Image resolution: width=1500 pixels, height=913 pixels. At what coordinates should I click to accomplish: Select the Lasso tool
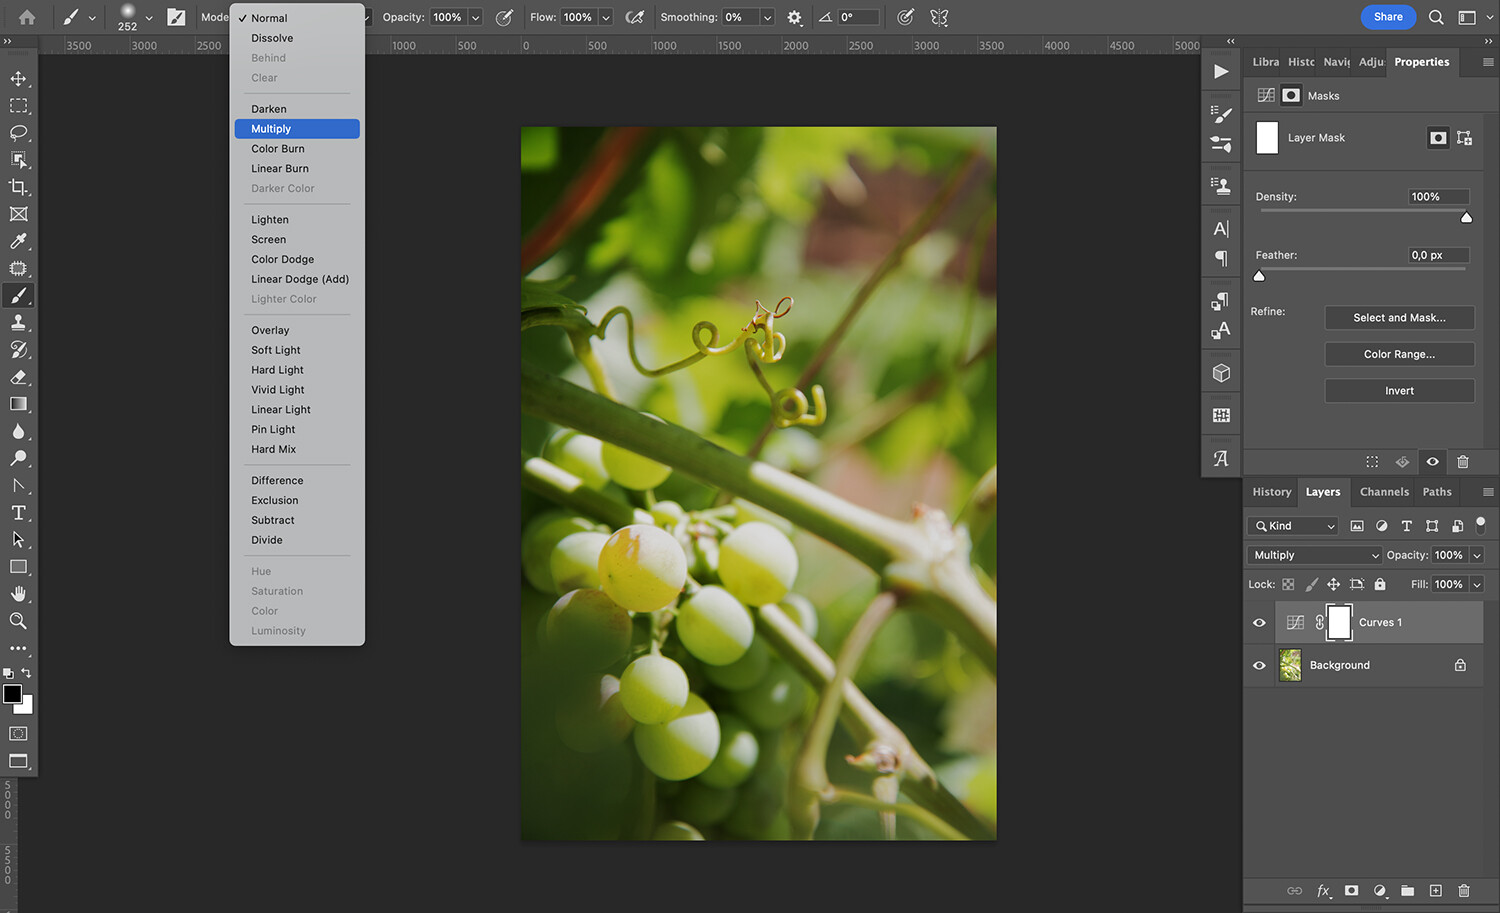(18, 133)
